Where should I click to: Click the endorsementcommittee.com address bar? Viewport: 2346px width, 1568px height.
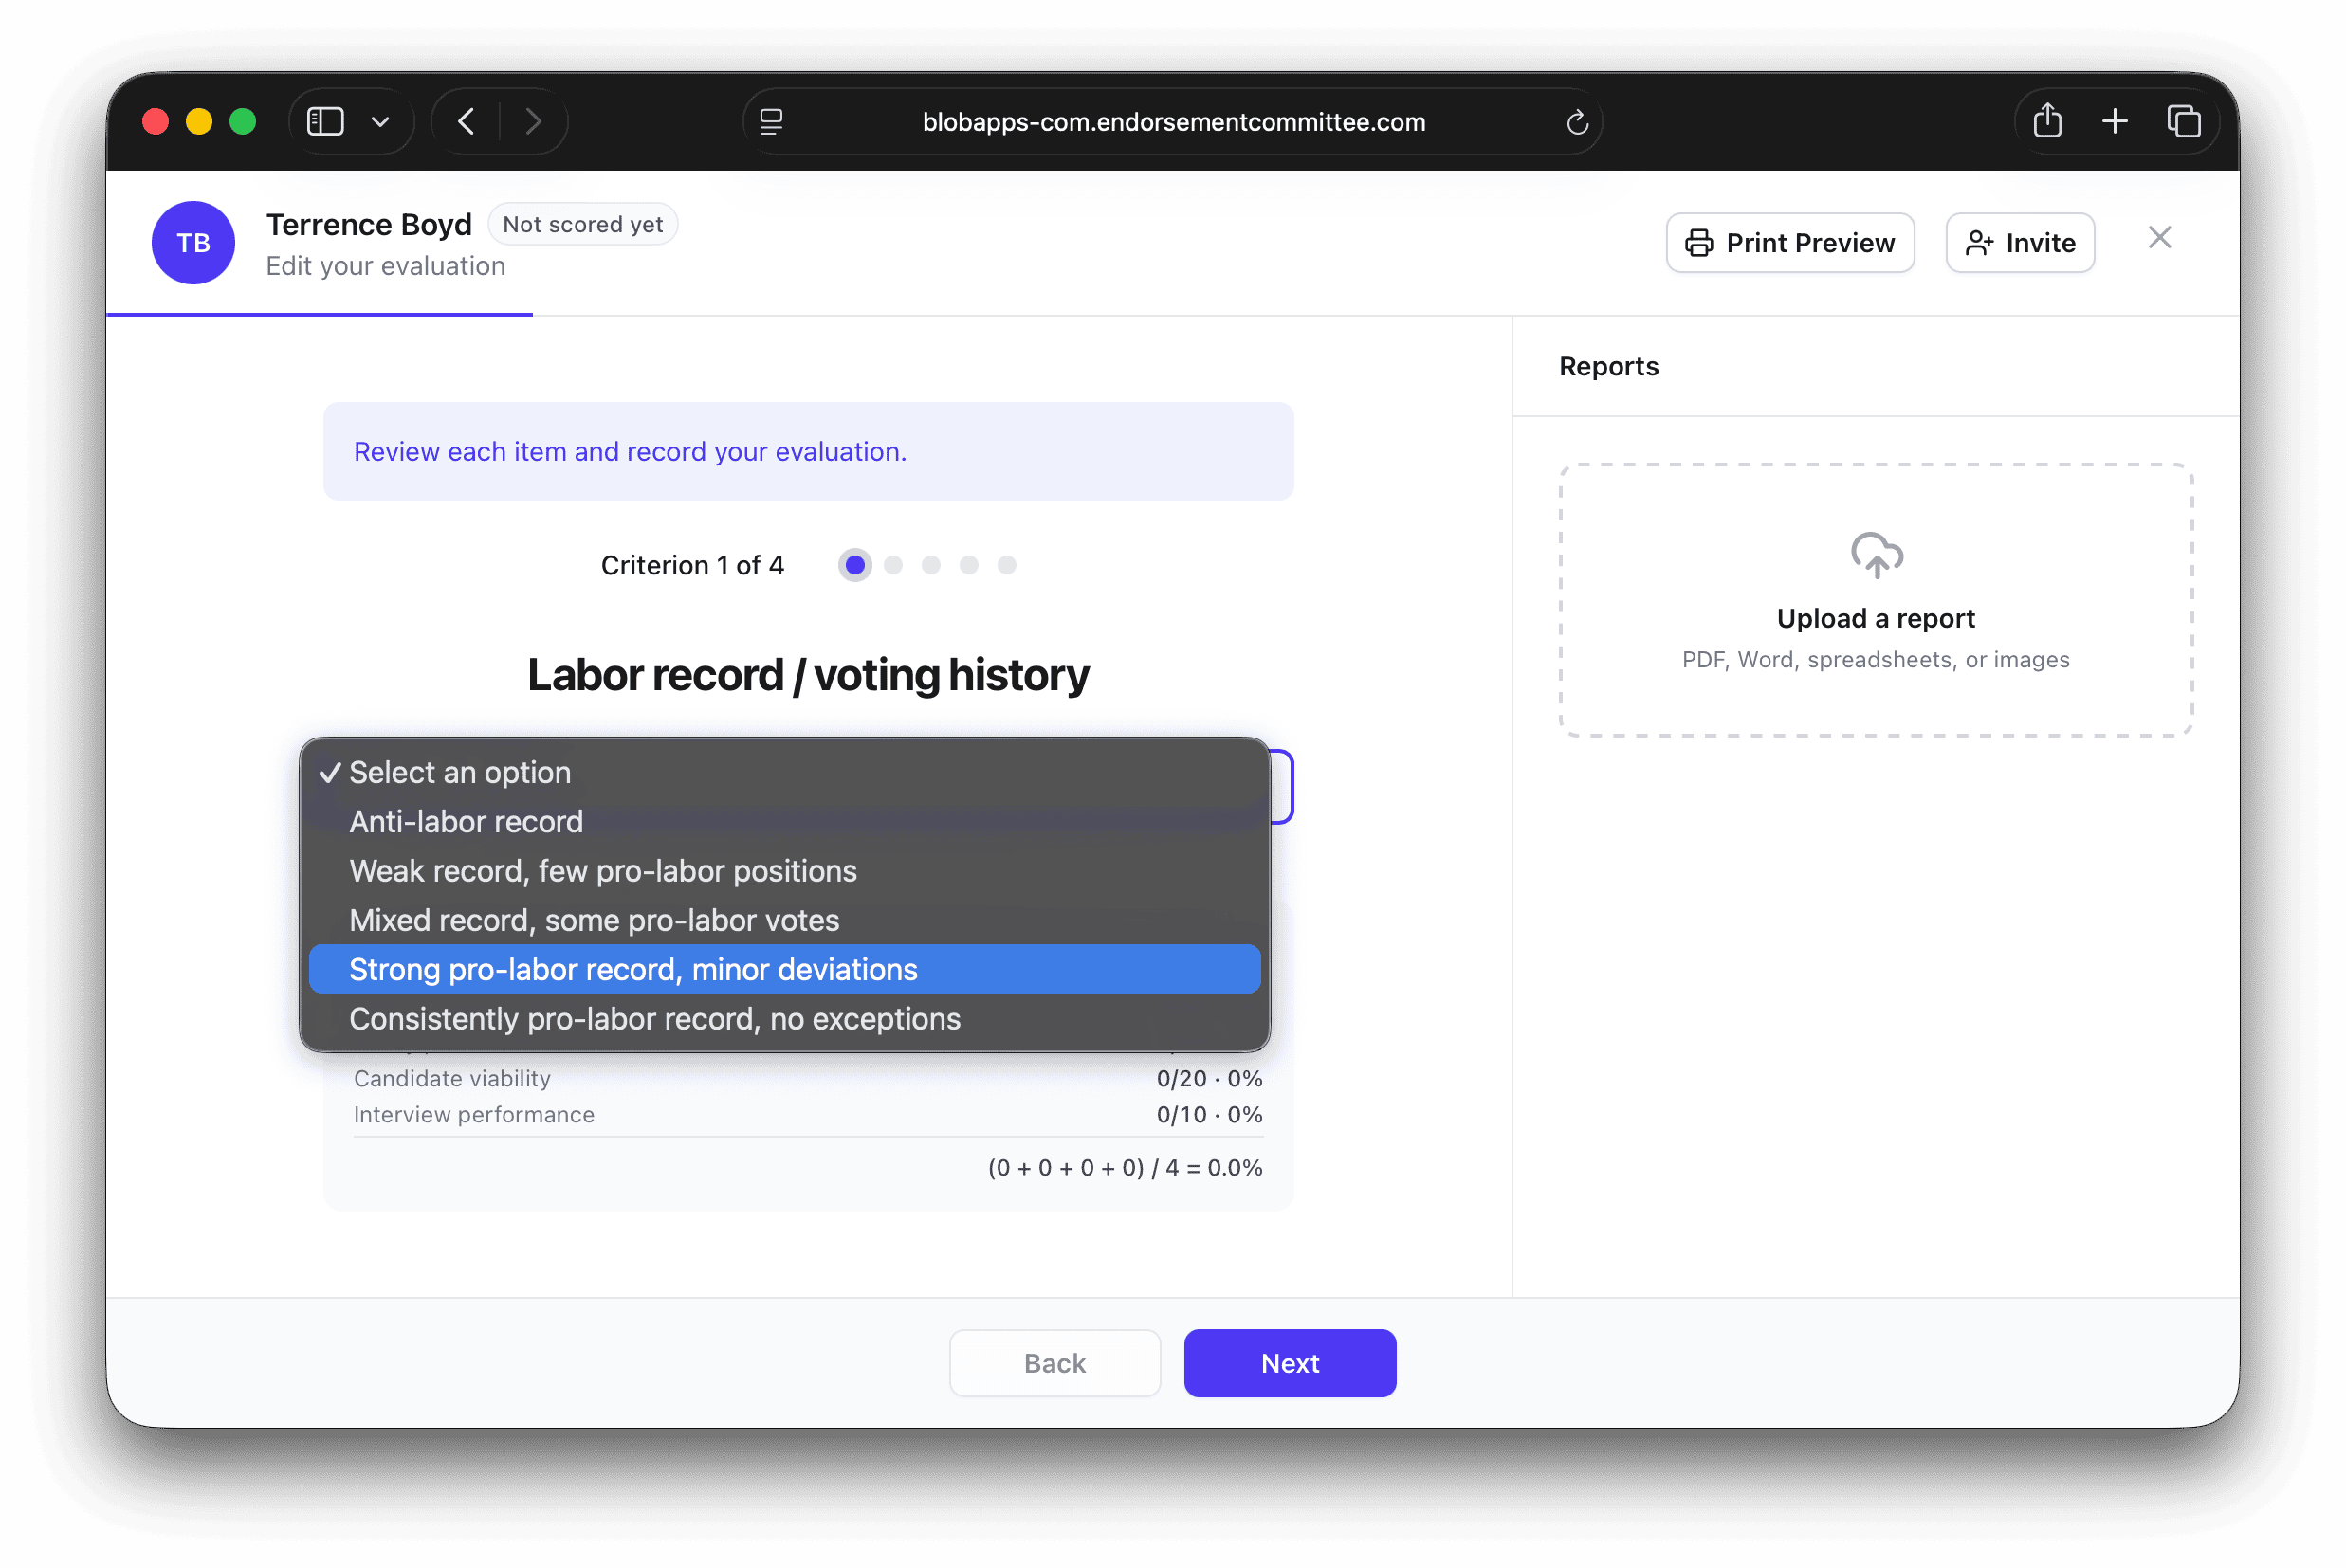tap(1173, 122)
